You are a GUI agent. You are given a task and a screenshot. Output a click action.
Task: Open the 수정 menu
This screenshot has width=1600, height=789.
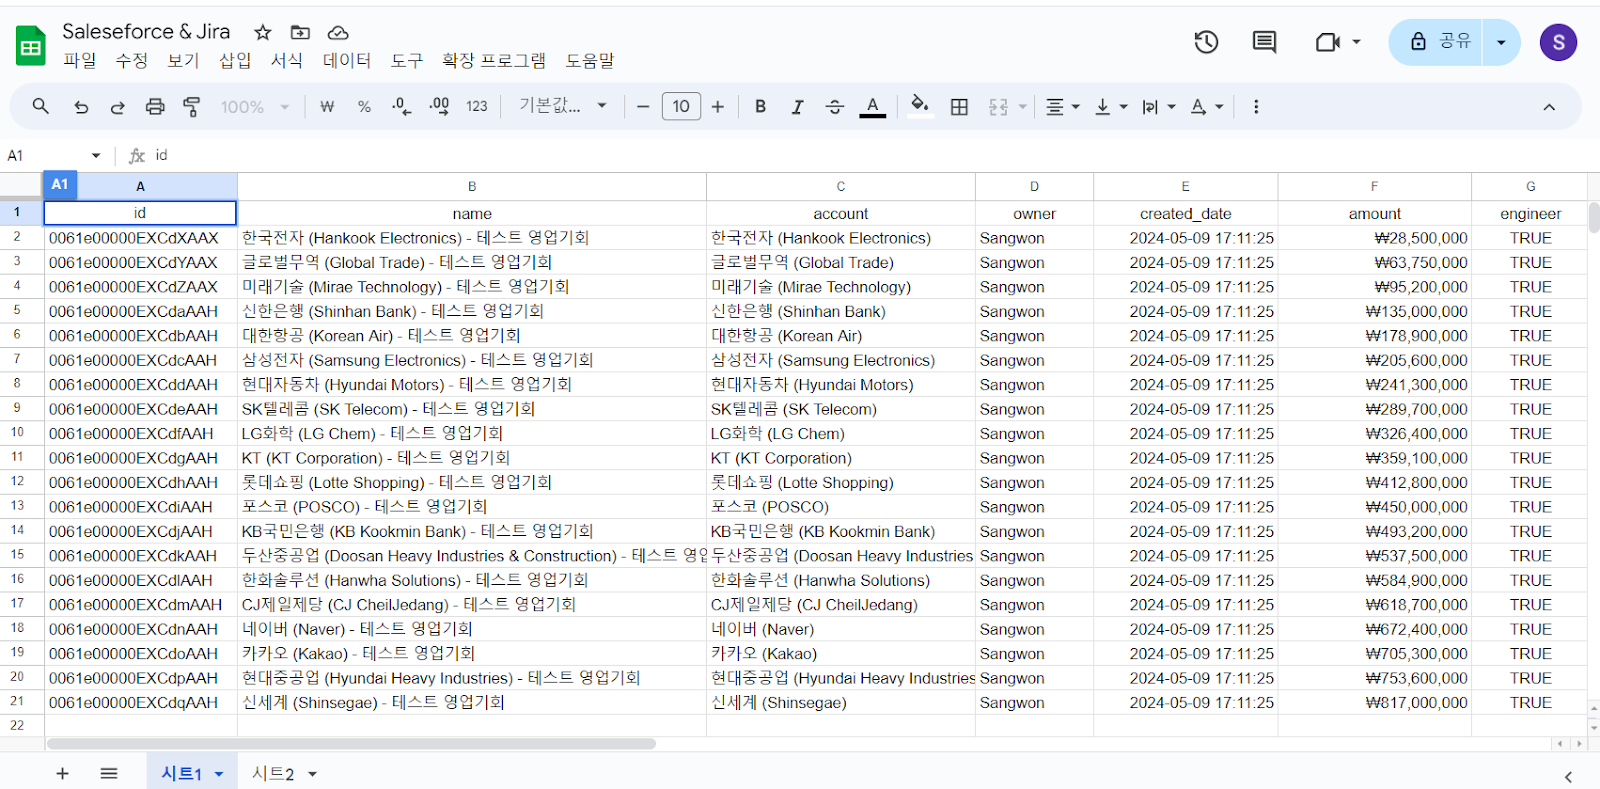(131, 61)
